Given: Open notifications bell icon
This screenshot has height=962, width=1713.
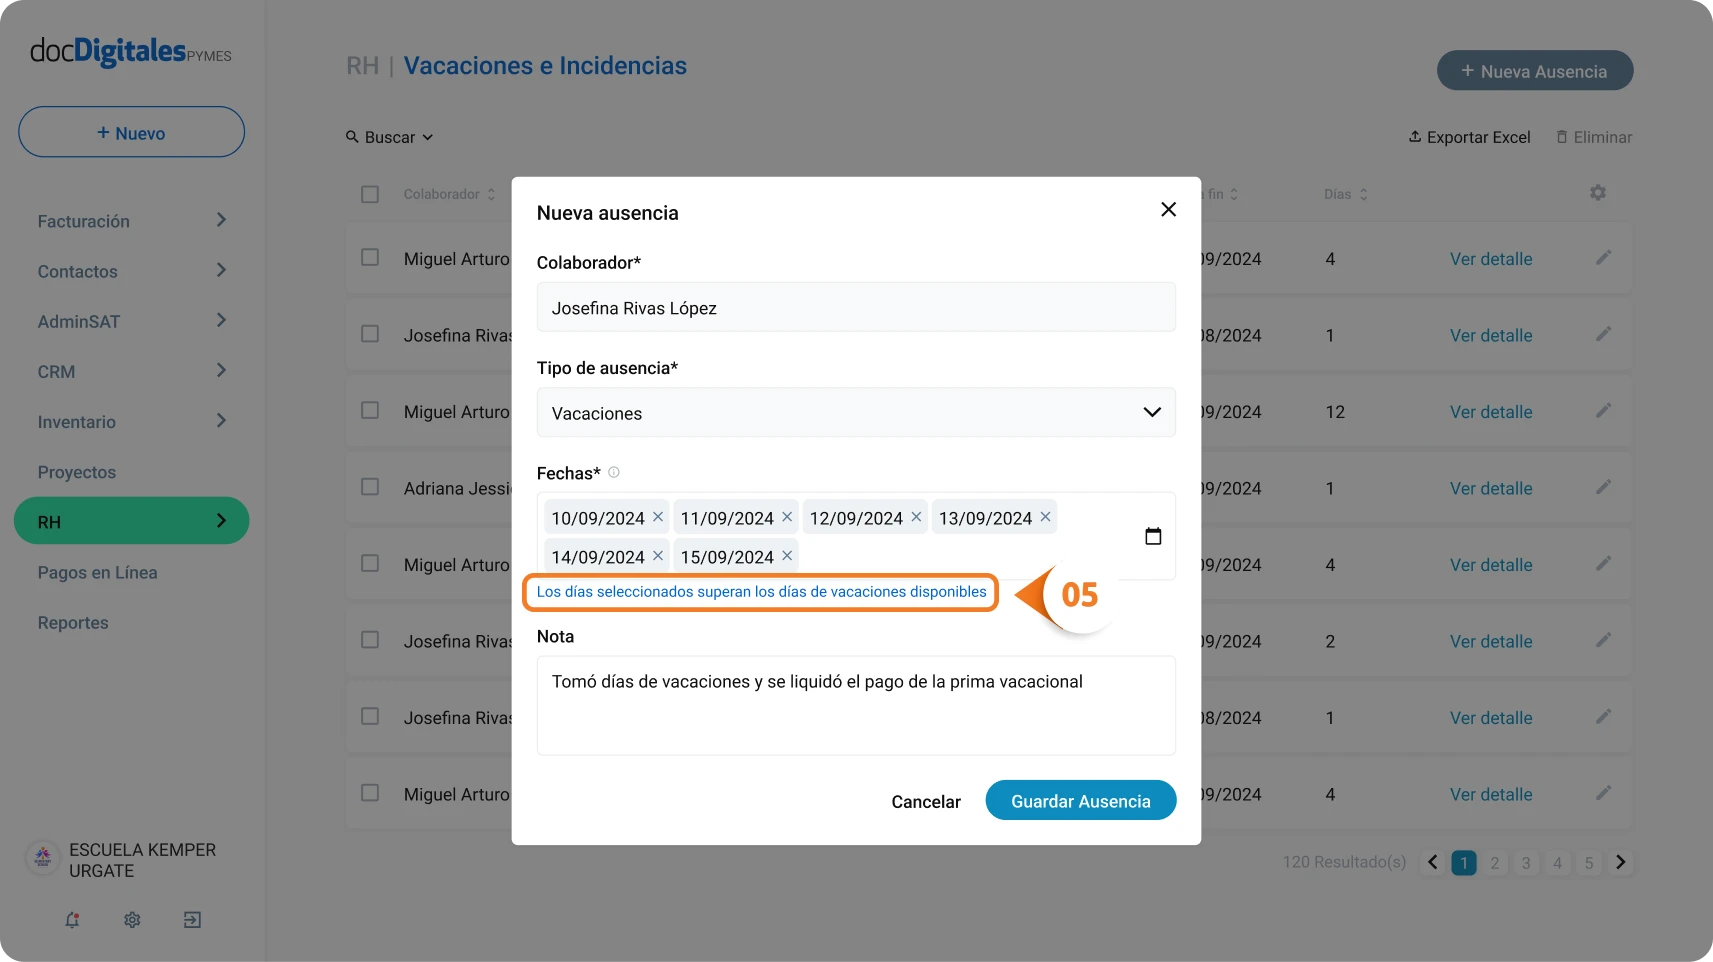Looking at the screenshot, I should click(x=72, y=920).
